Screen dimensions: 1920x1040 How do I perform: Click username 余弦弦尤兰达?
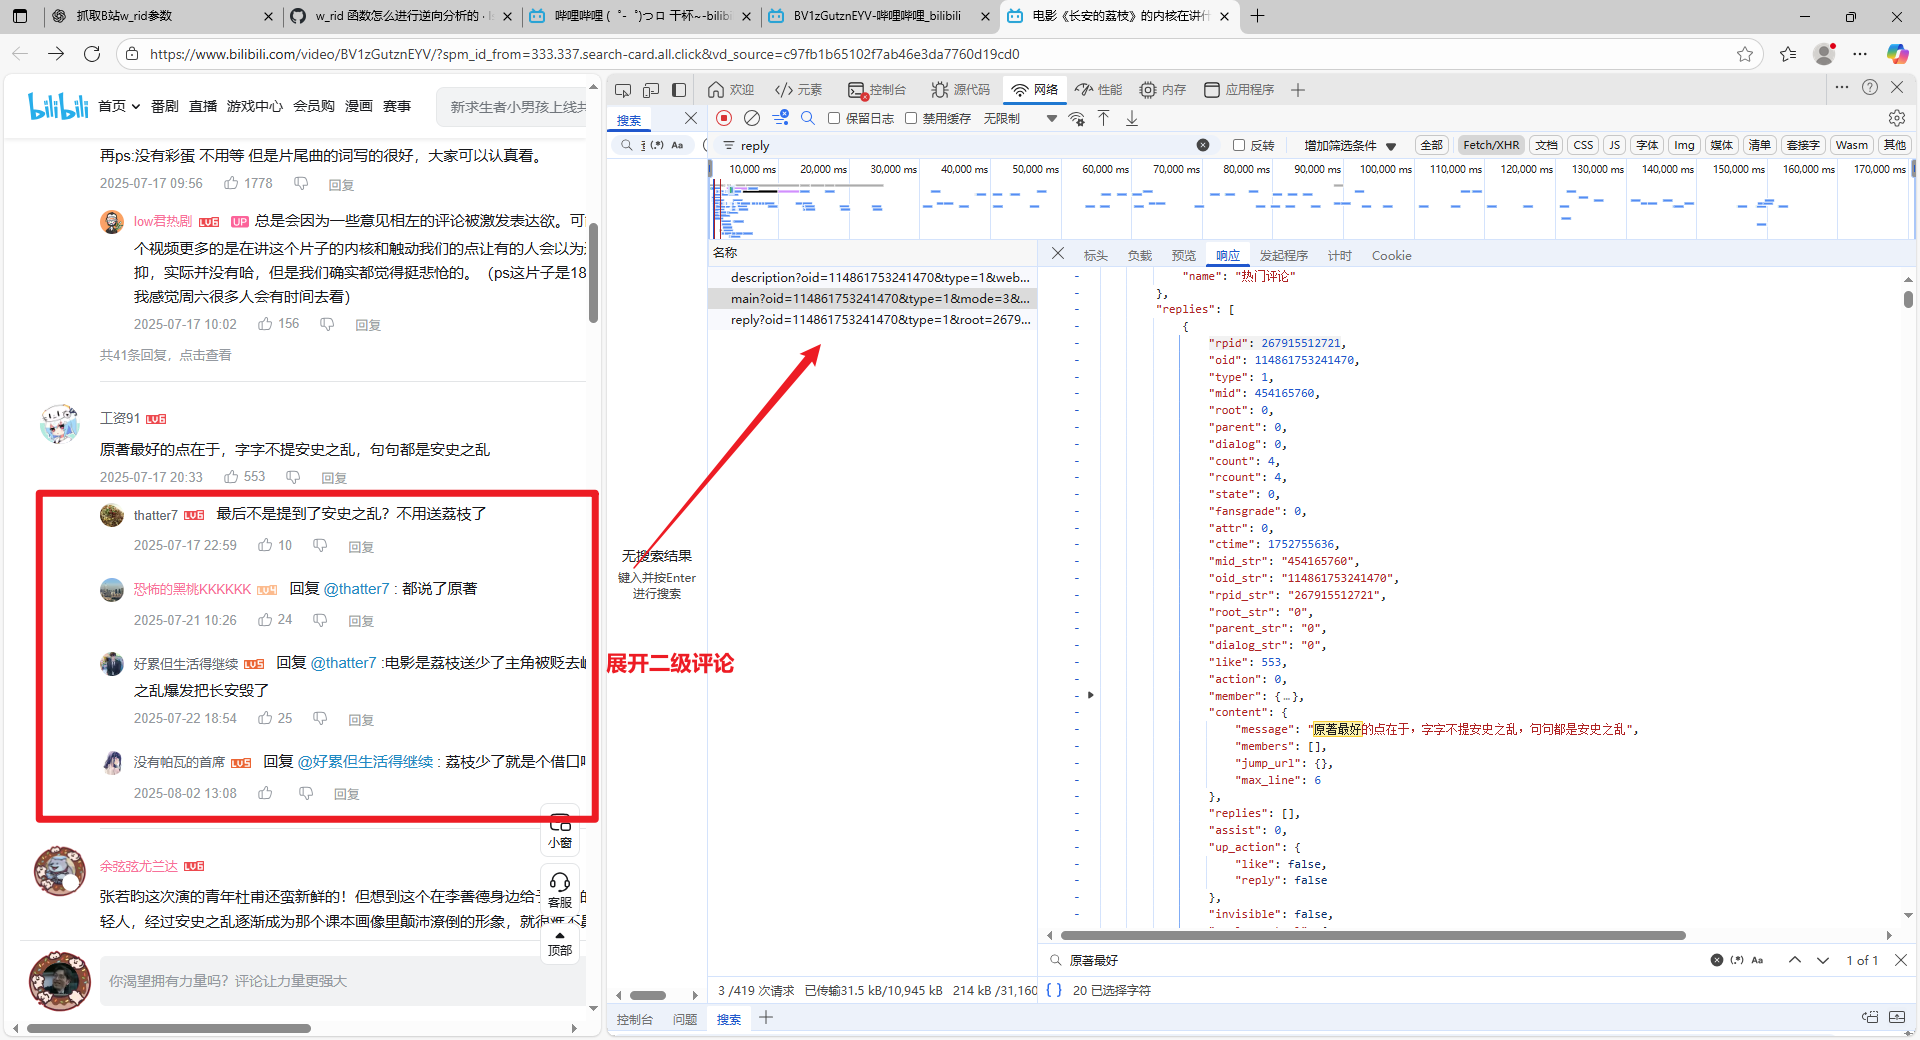(x=139, y=866)
